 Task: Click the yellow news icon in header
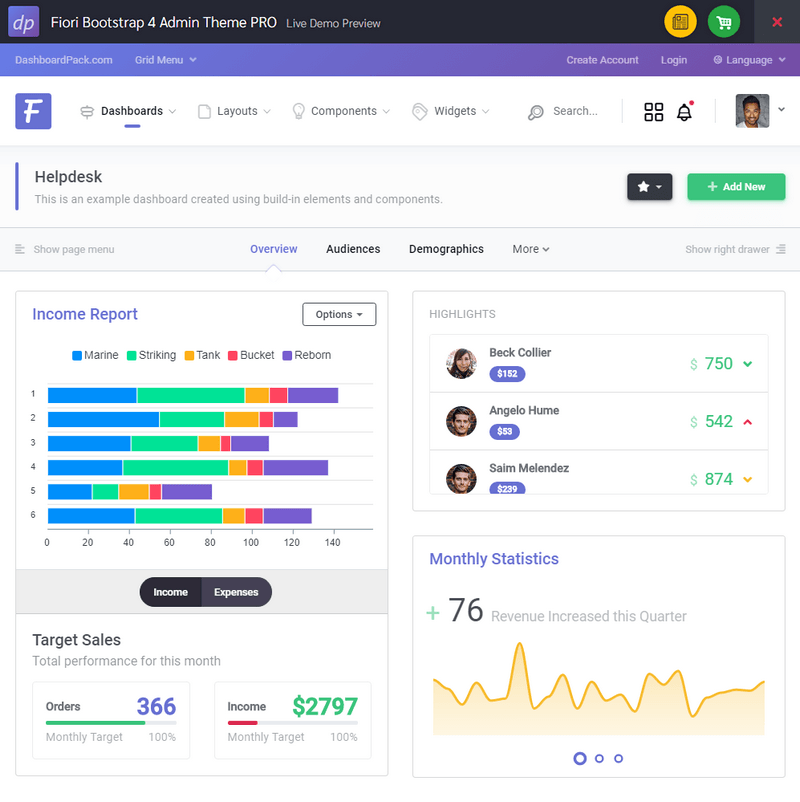click(x=680, y=22)
